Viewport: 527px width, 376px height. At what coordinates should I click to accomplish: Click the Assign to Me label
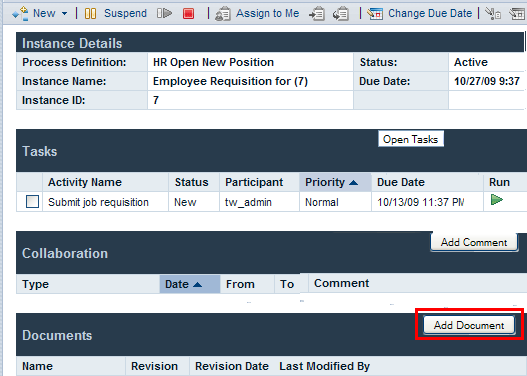point(268,13)
